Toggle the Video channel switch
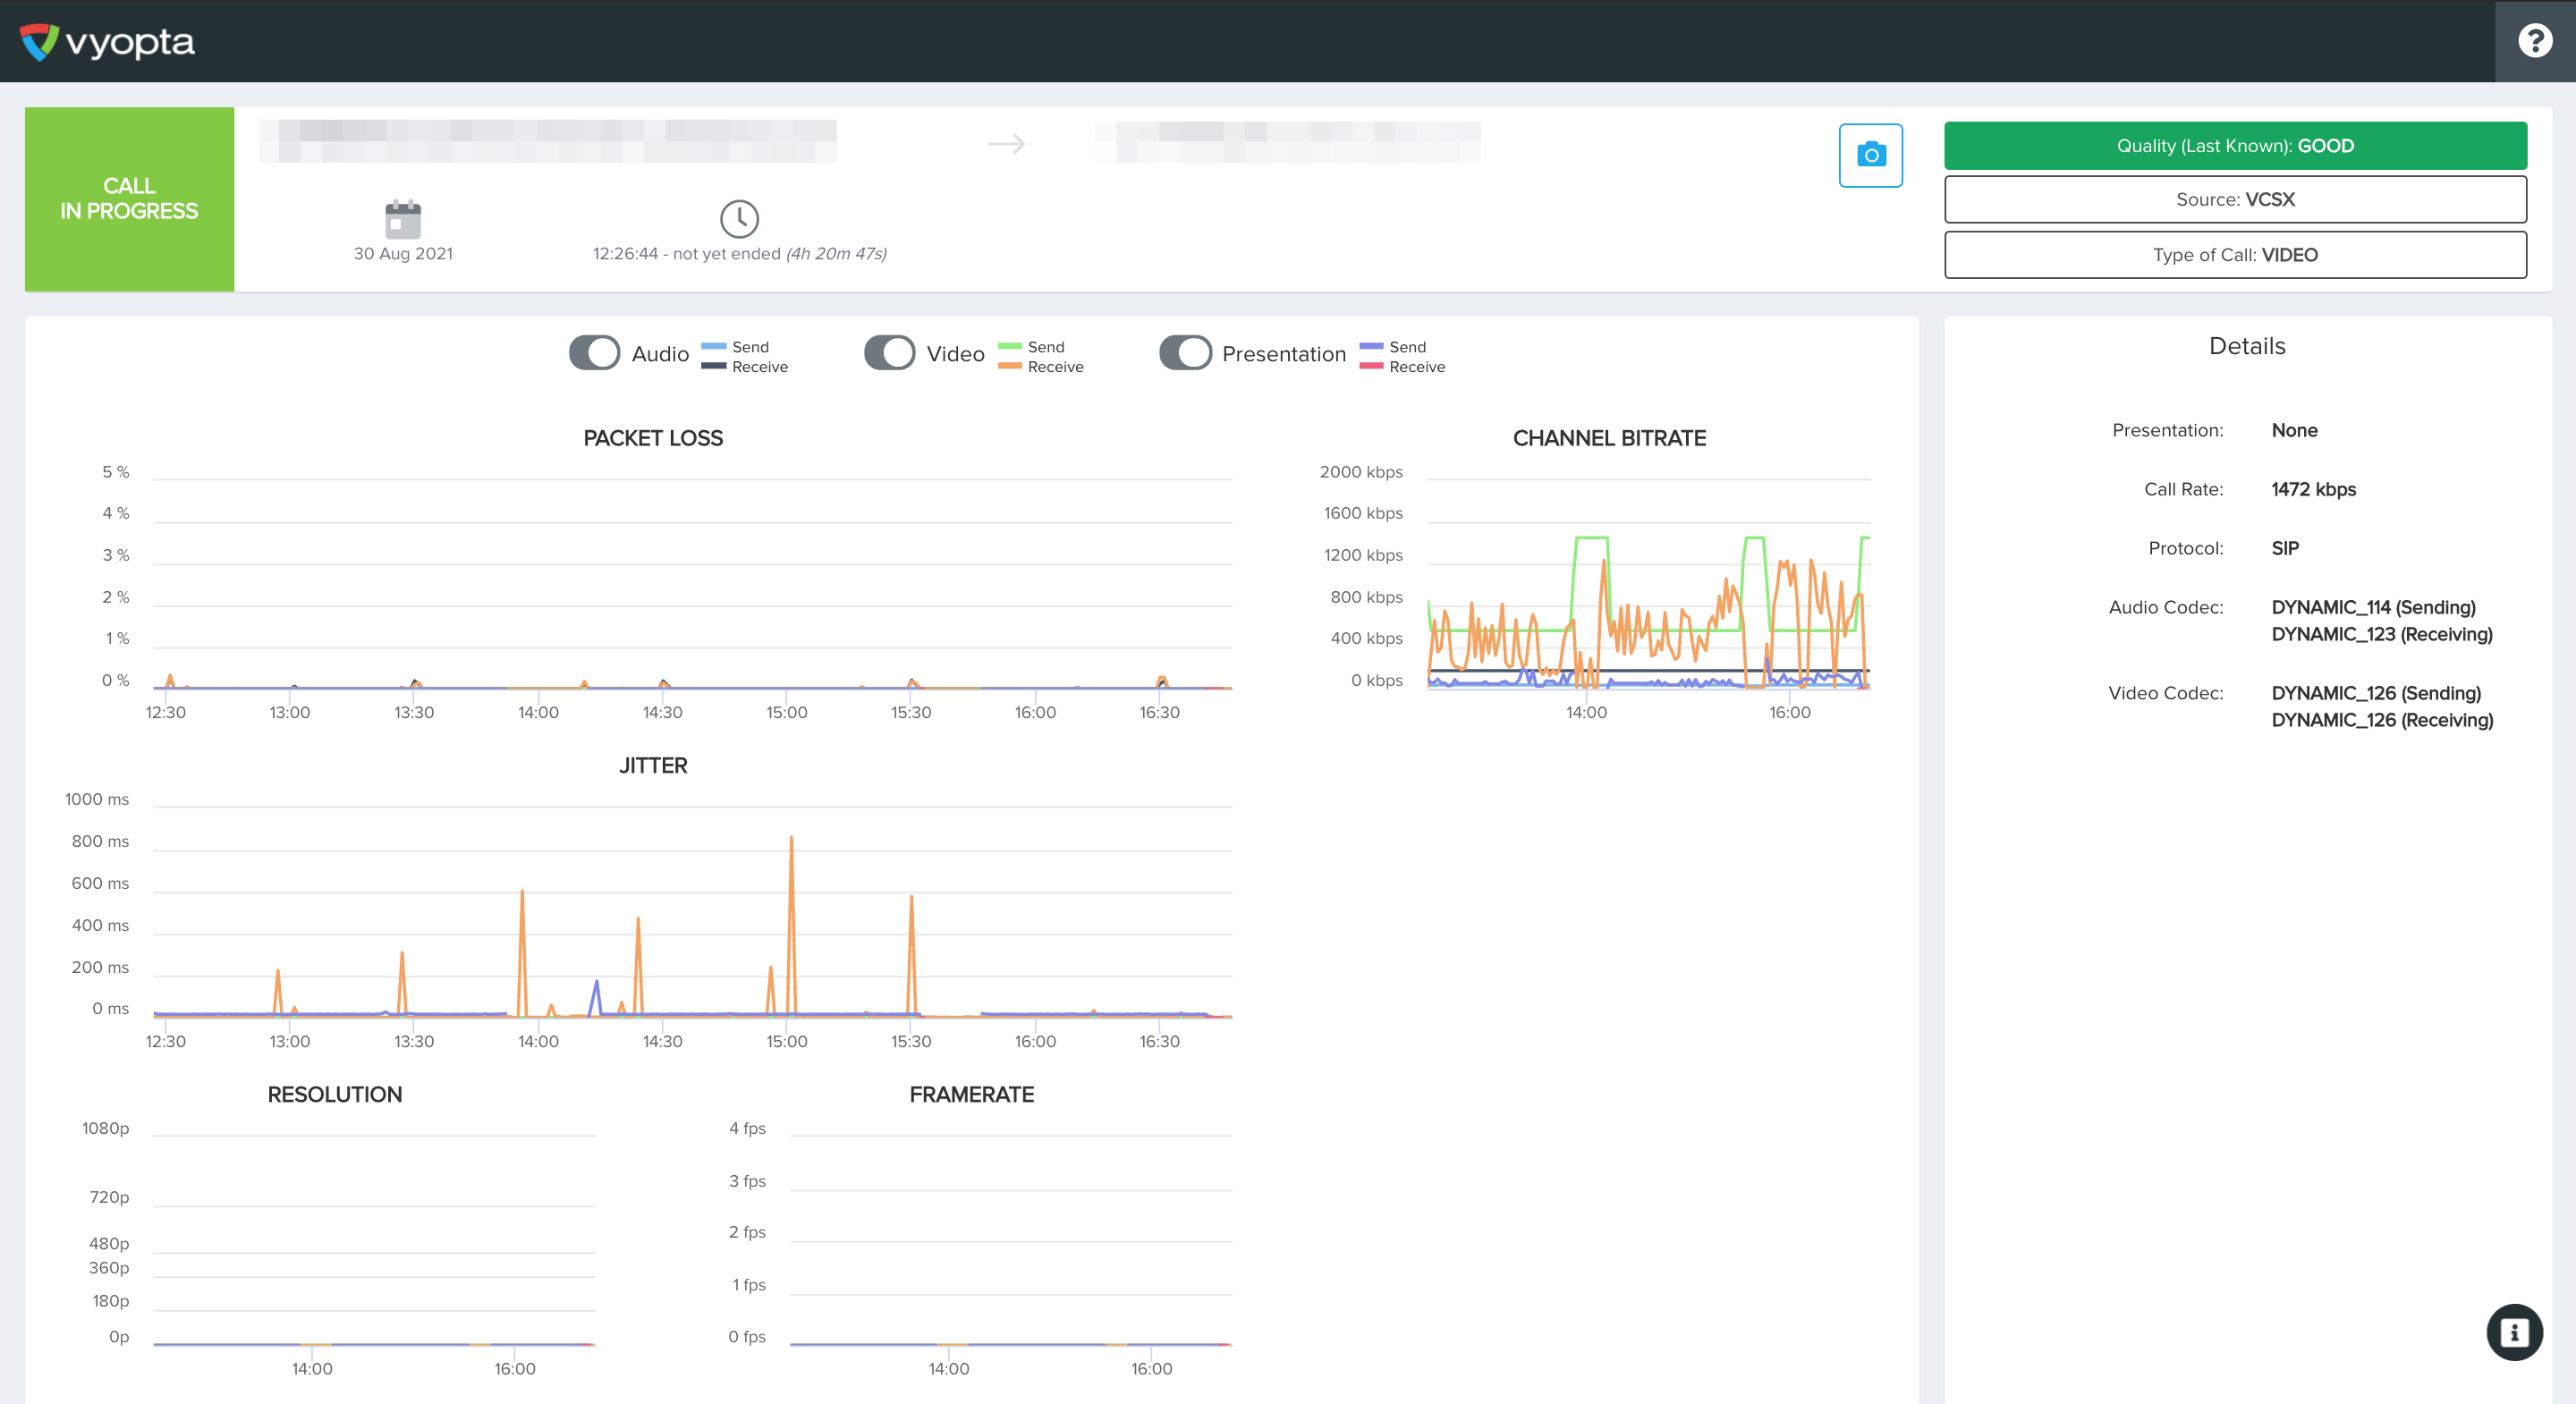The height and width of the screenshot is (1404, 2576). [x=889, y=353]
